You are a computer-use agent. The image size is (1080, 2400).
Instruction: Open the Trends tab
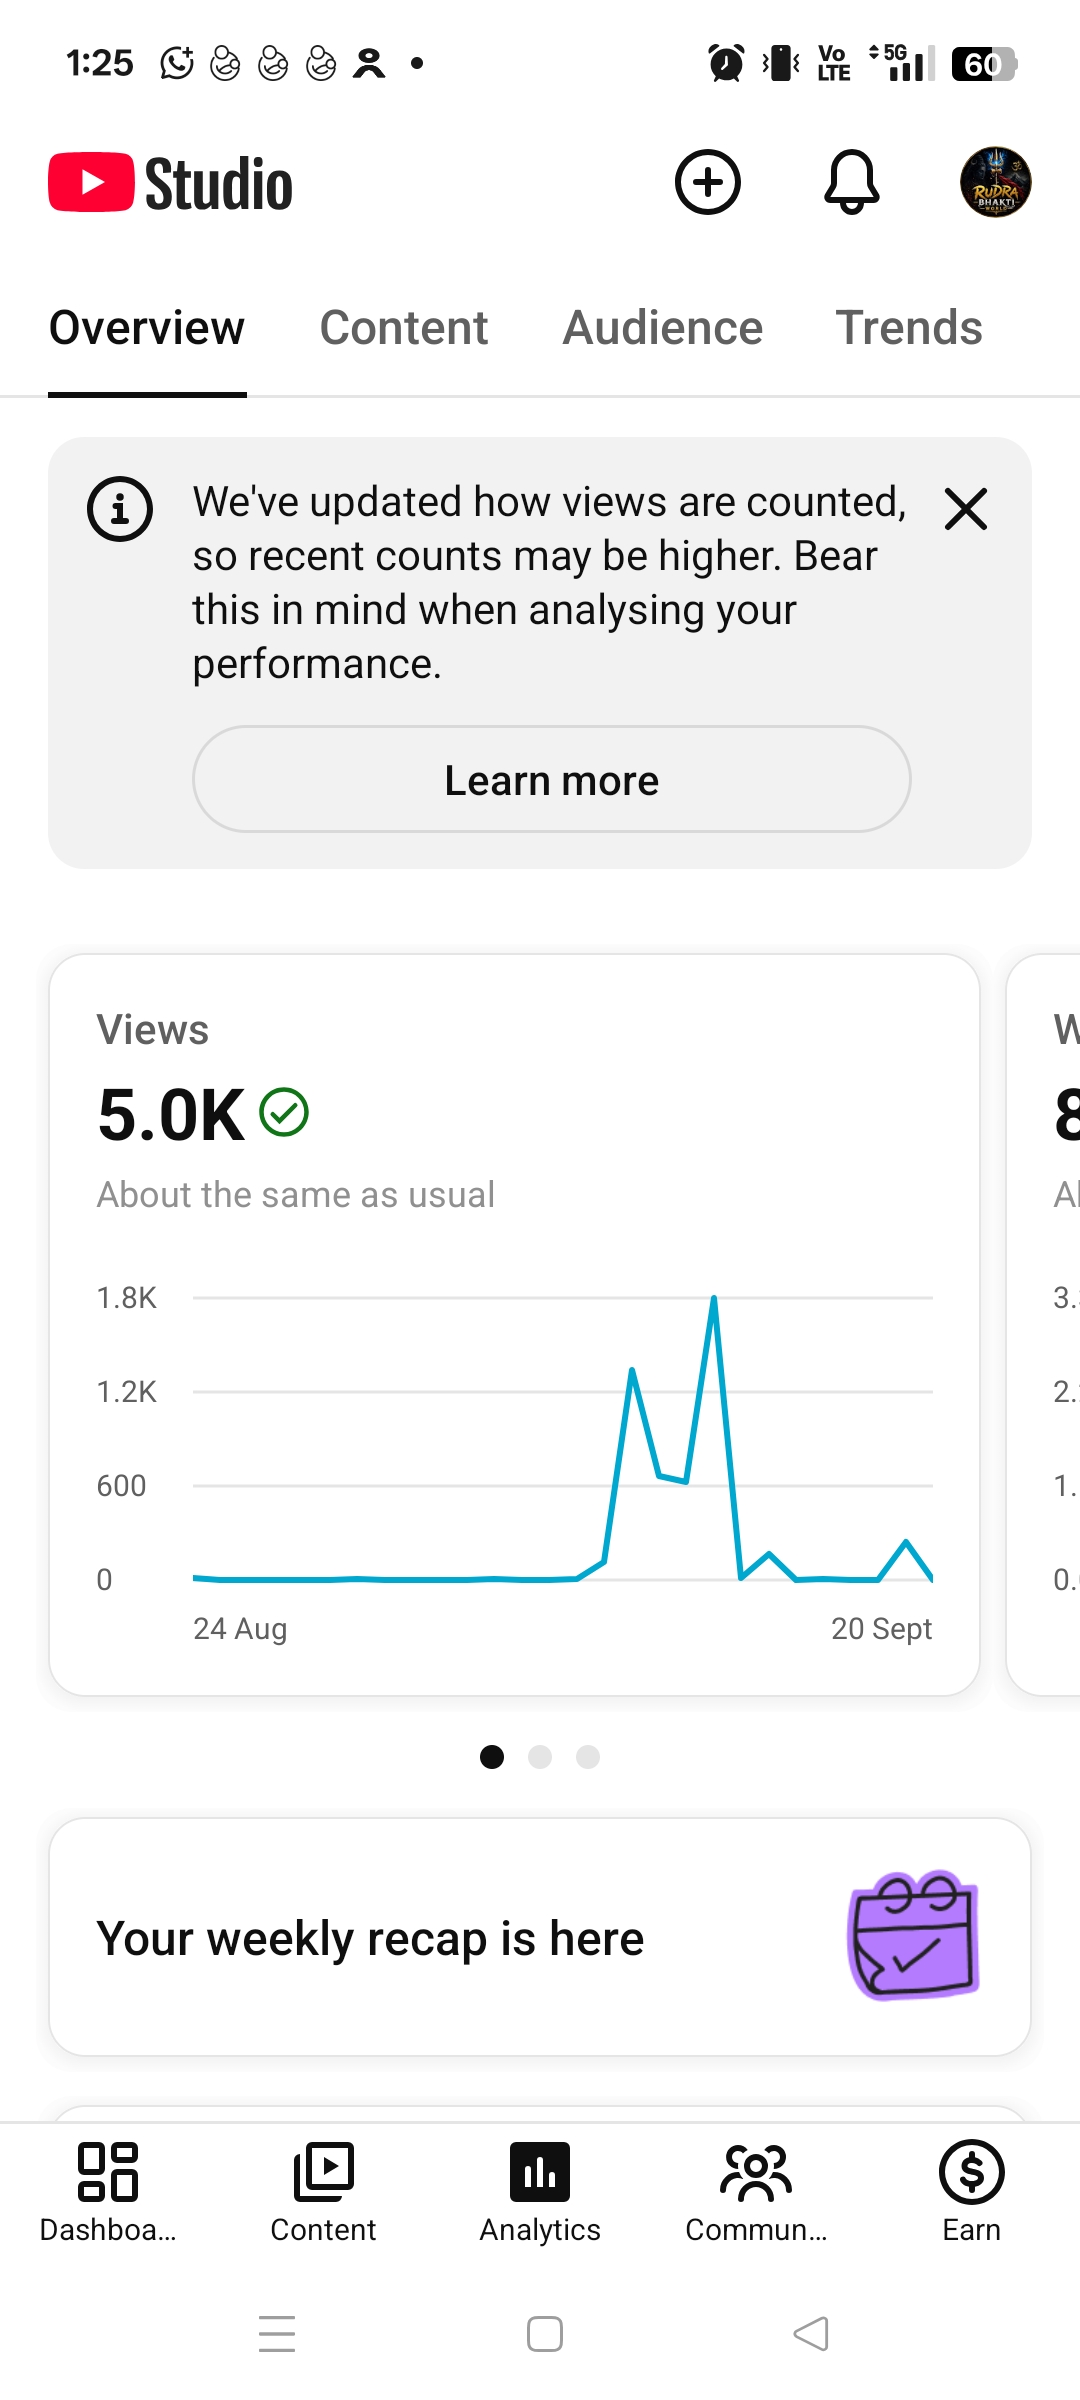909,328
